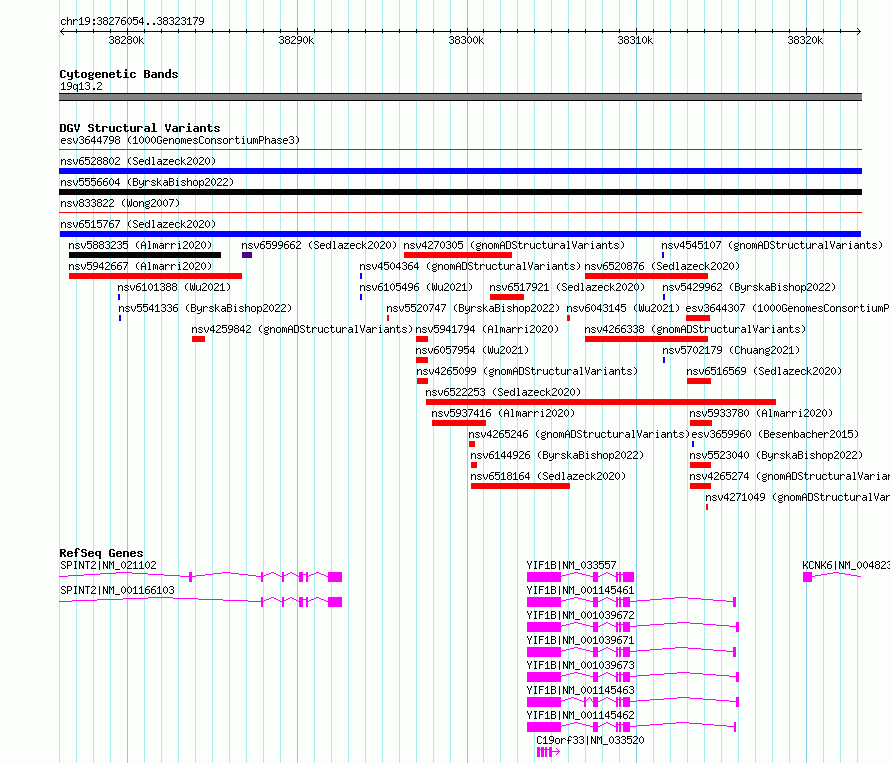Select the nsv5702179 Chuang2021 label

click(x=731, y=350)
